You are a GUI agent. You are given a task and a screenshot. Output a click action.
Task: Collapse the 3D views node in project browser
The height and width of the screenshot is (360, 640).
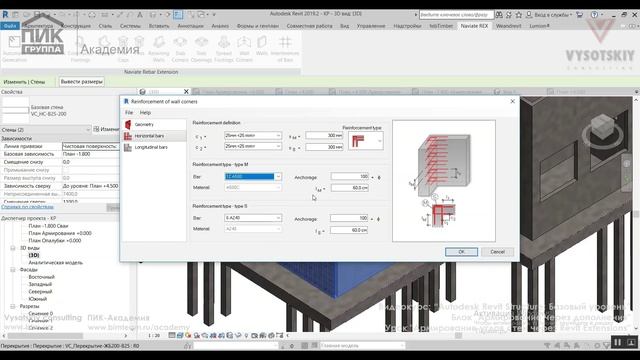[x=13, y=248]
